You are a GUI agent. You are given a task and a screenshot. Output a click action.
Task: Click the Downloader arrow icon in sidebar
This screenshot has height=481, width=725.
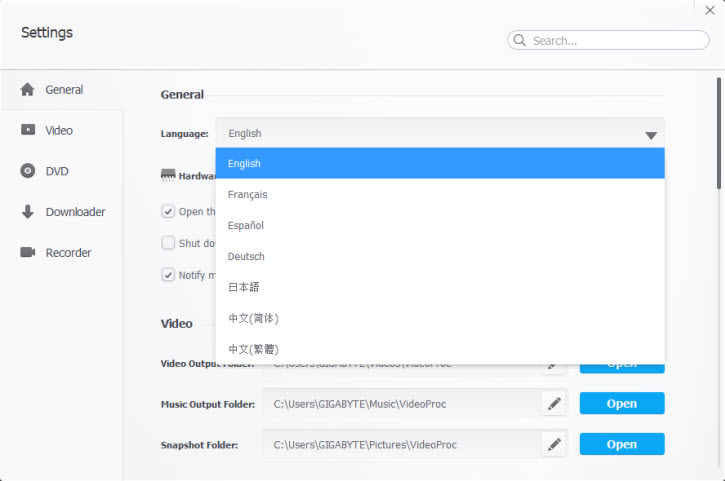[x=28, y=212]
